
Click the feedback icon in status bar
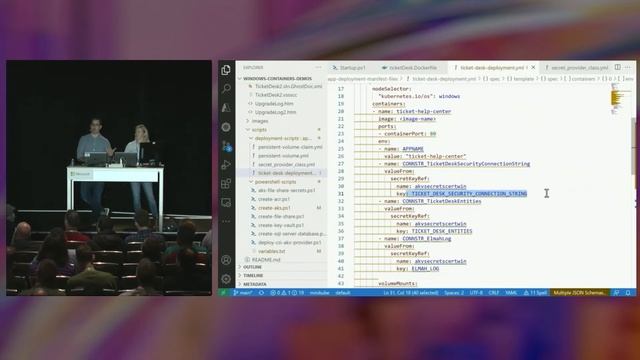pos(616,293)
